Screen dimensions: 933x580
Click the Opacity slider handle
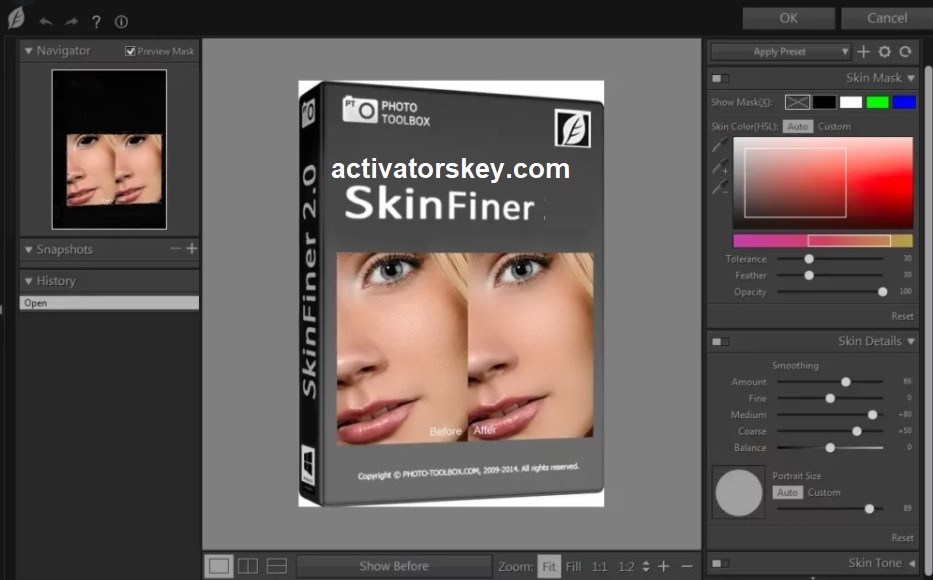click(883, 291)
